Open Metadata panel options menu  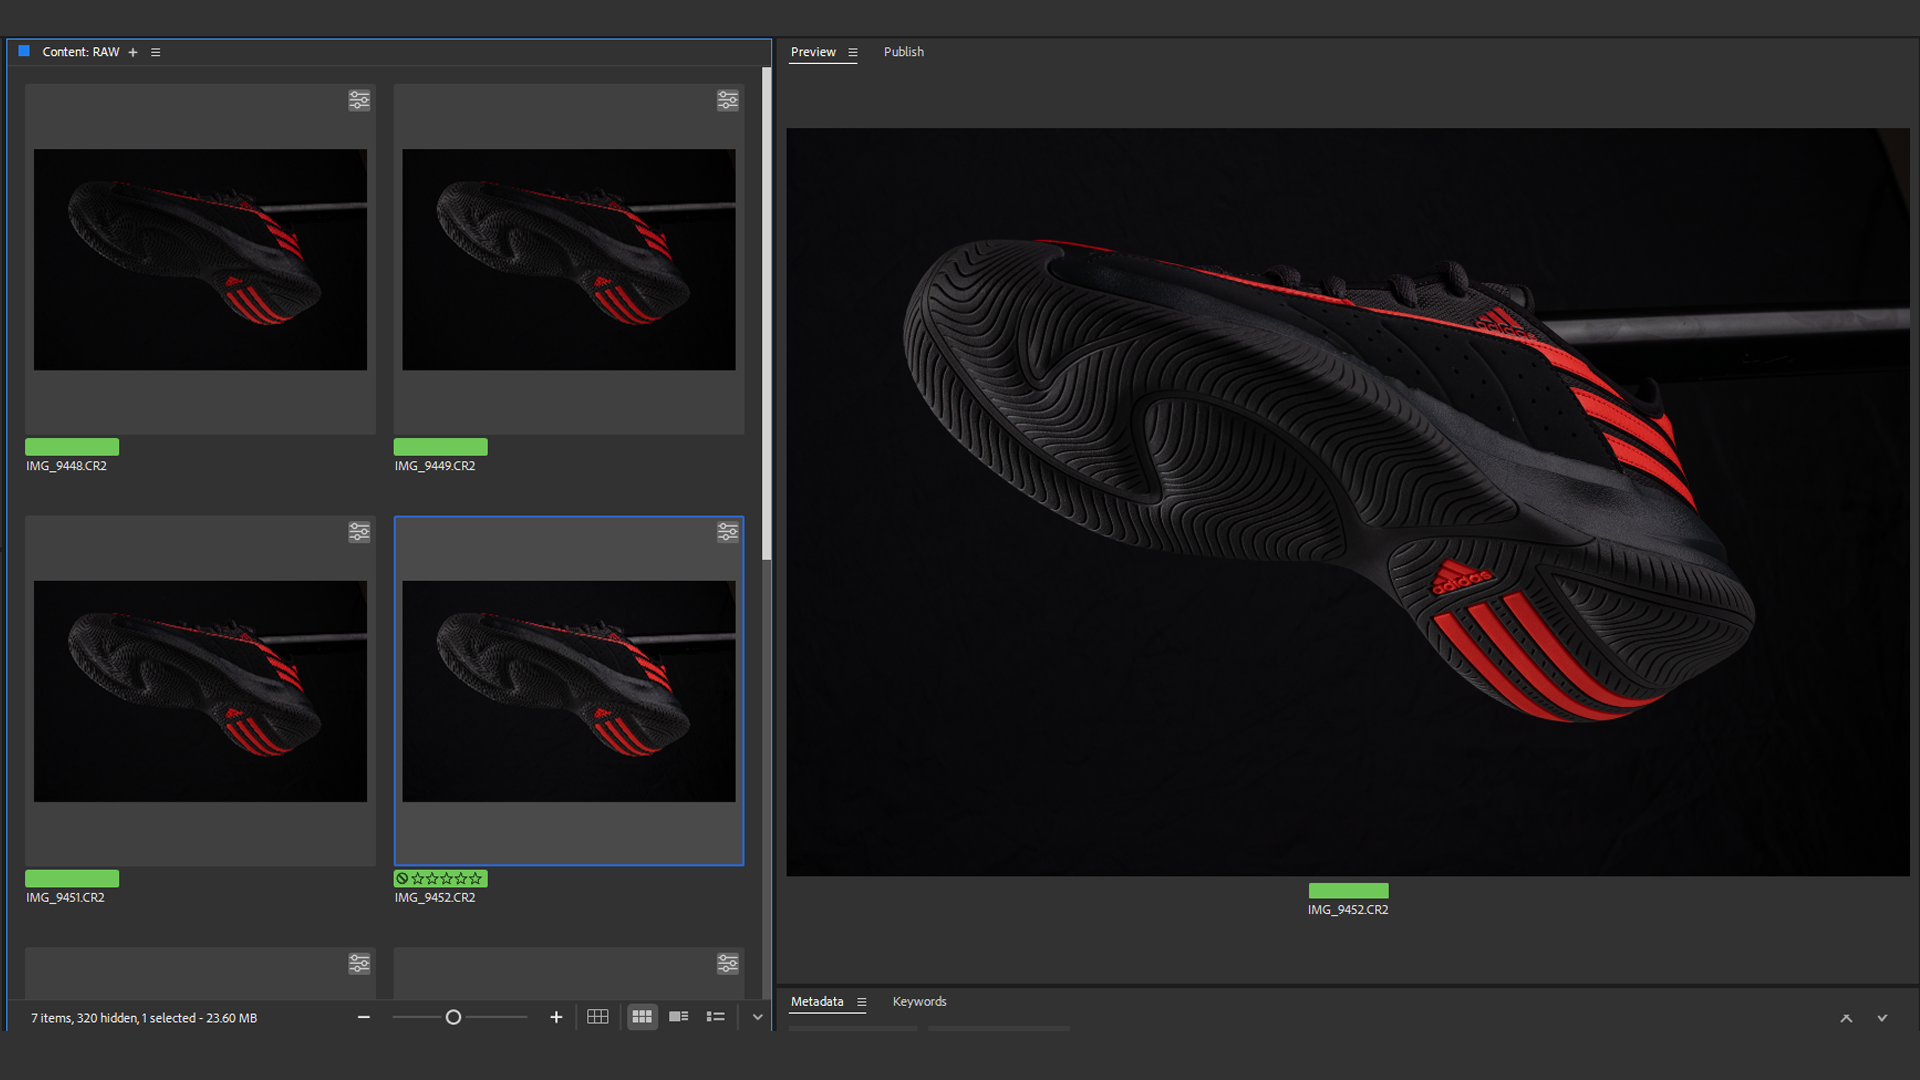pos(861,1002)
